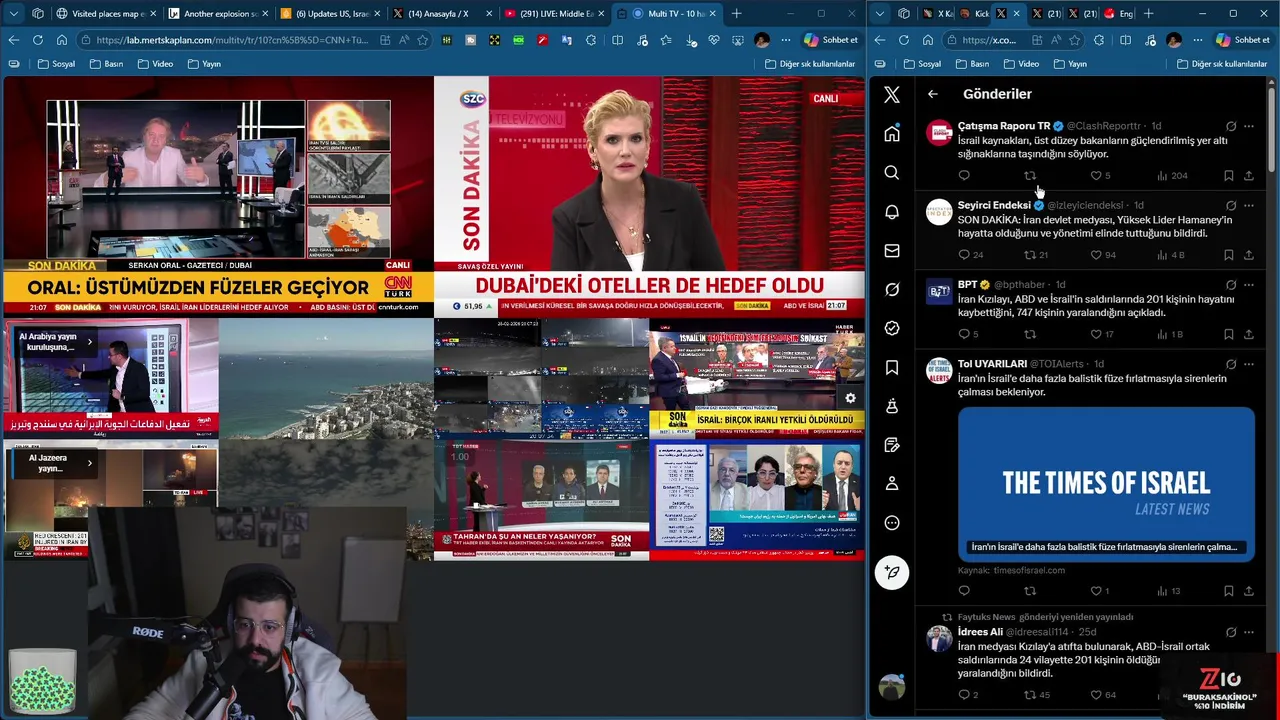Open Grok action on the BPT post

1231,285
